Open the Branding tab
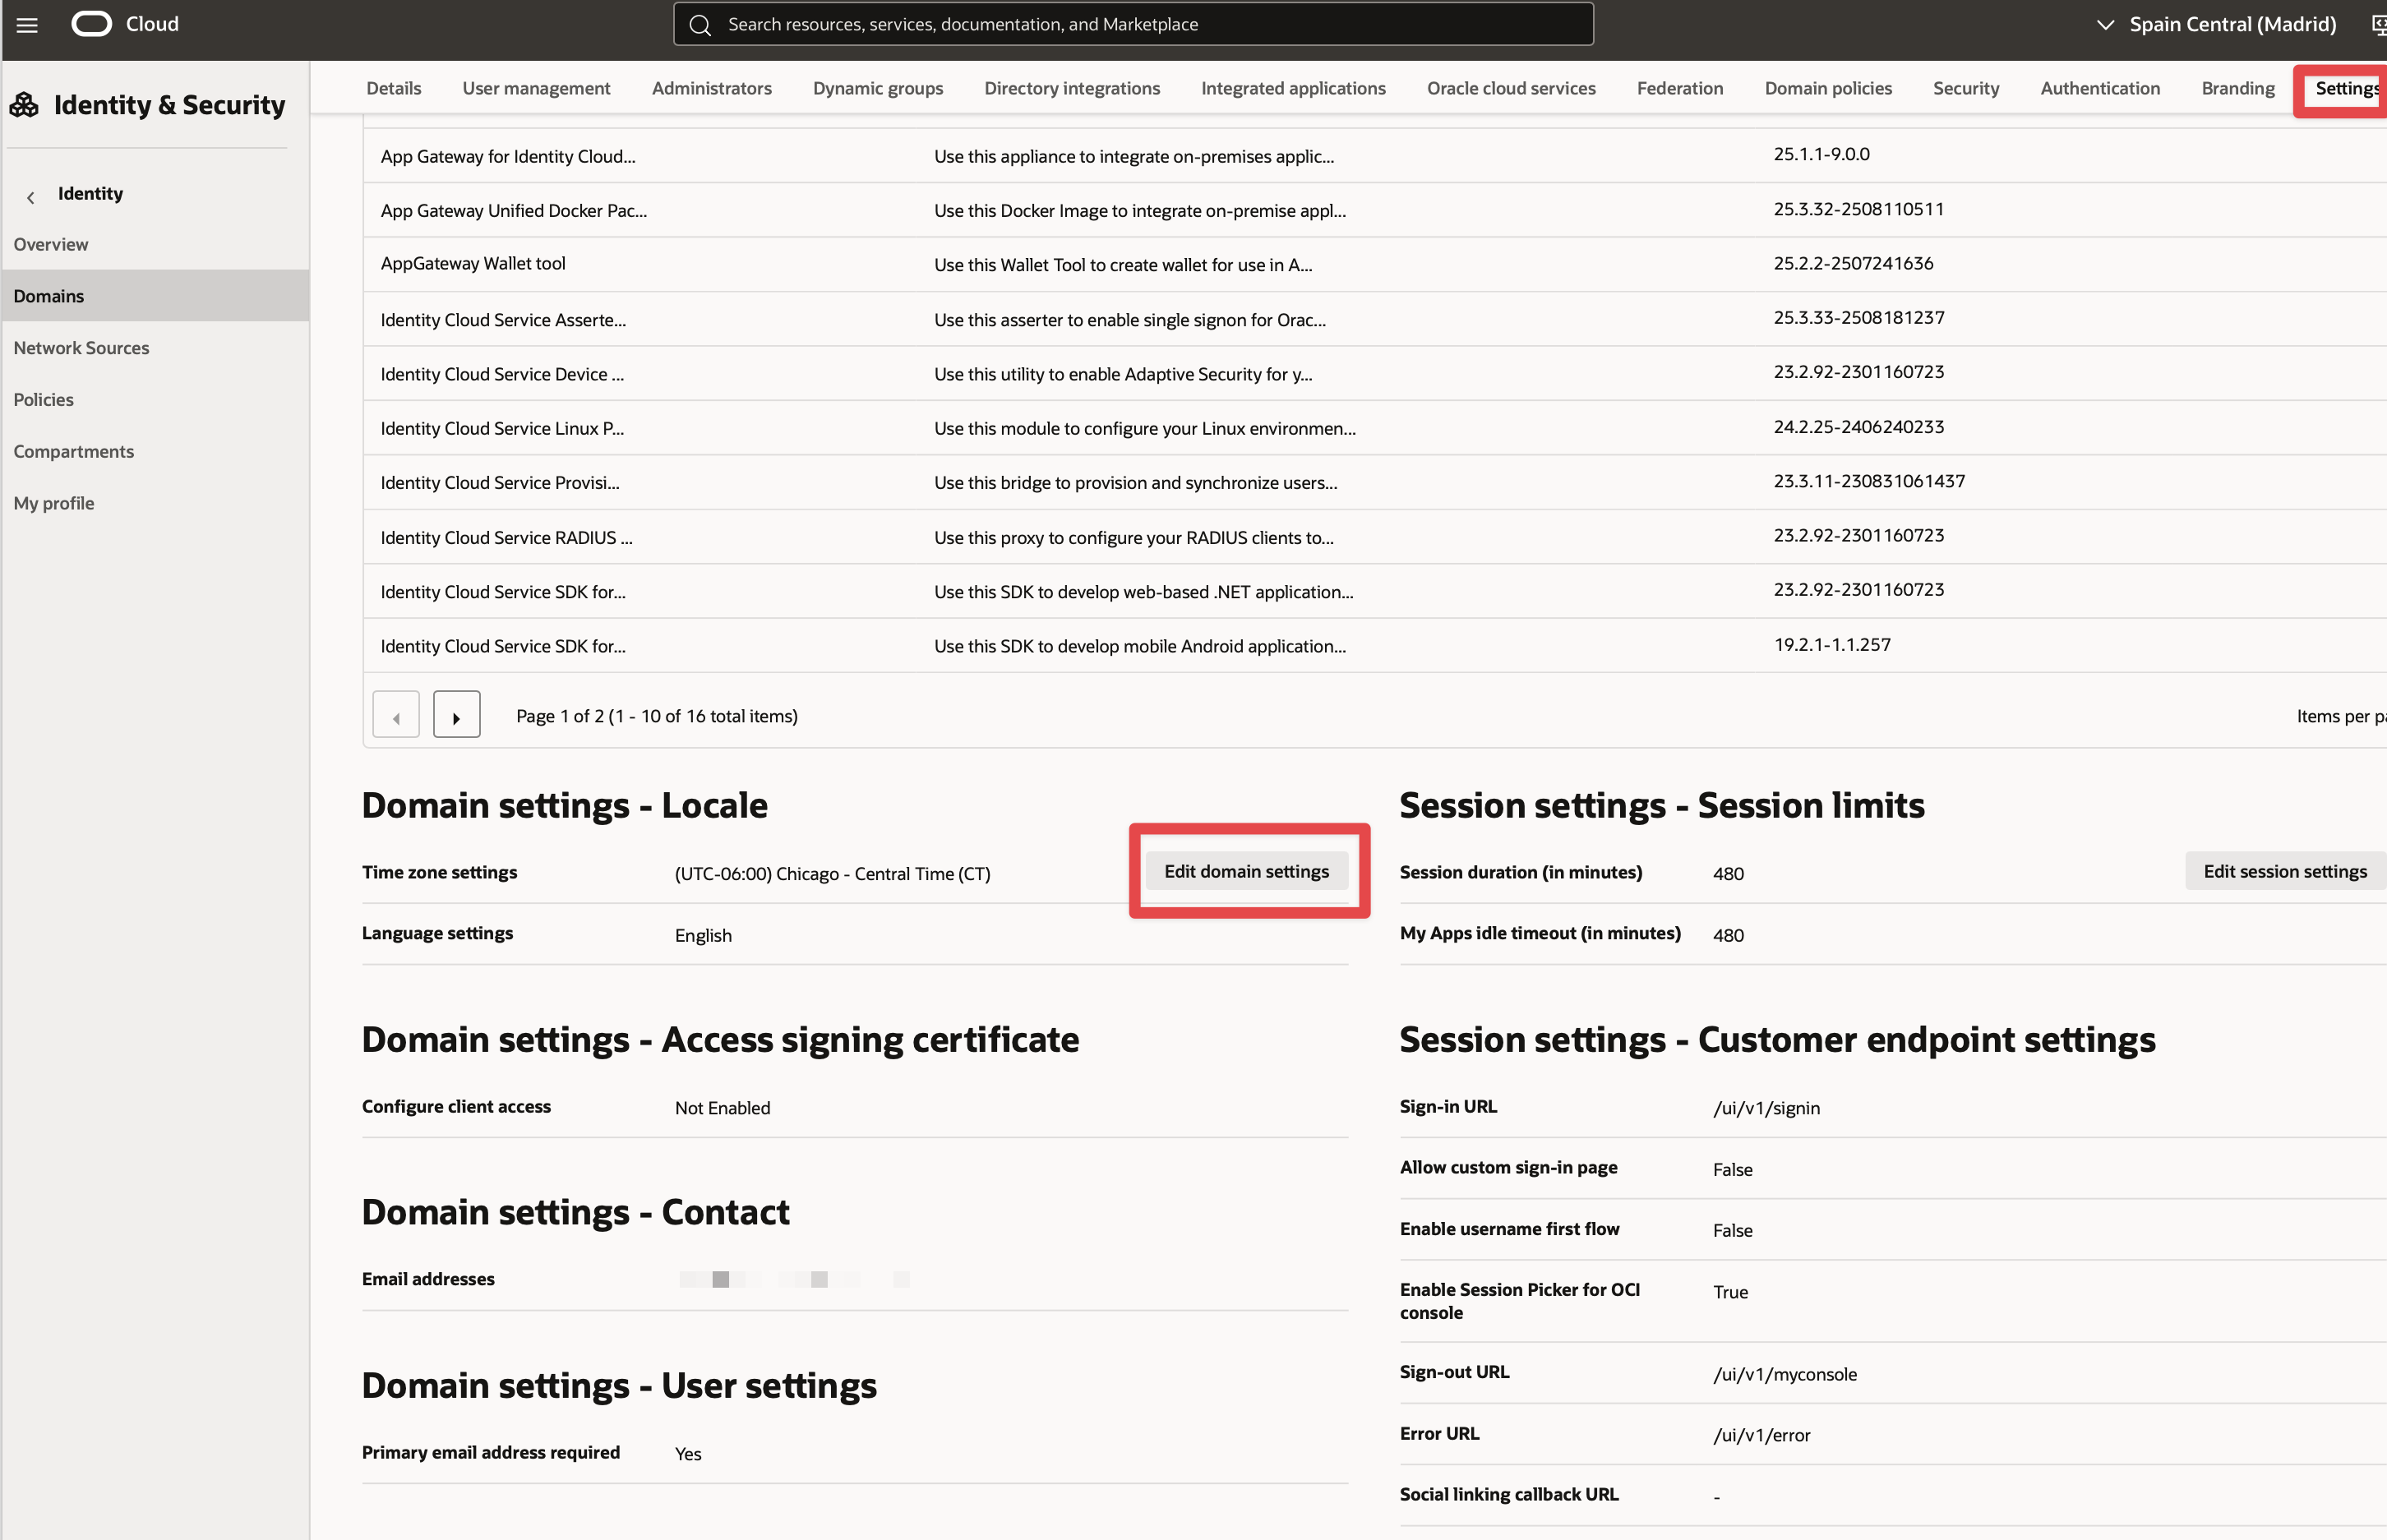 (x=2237, y=89)
